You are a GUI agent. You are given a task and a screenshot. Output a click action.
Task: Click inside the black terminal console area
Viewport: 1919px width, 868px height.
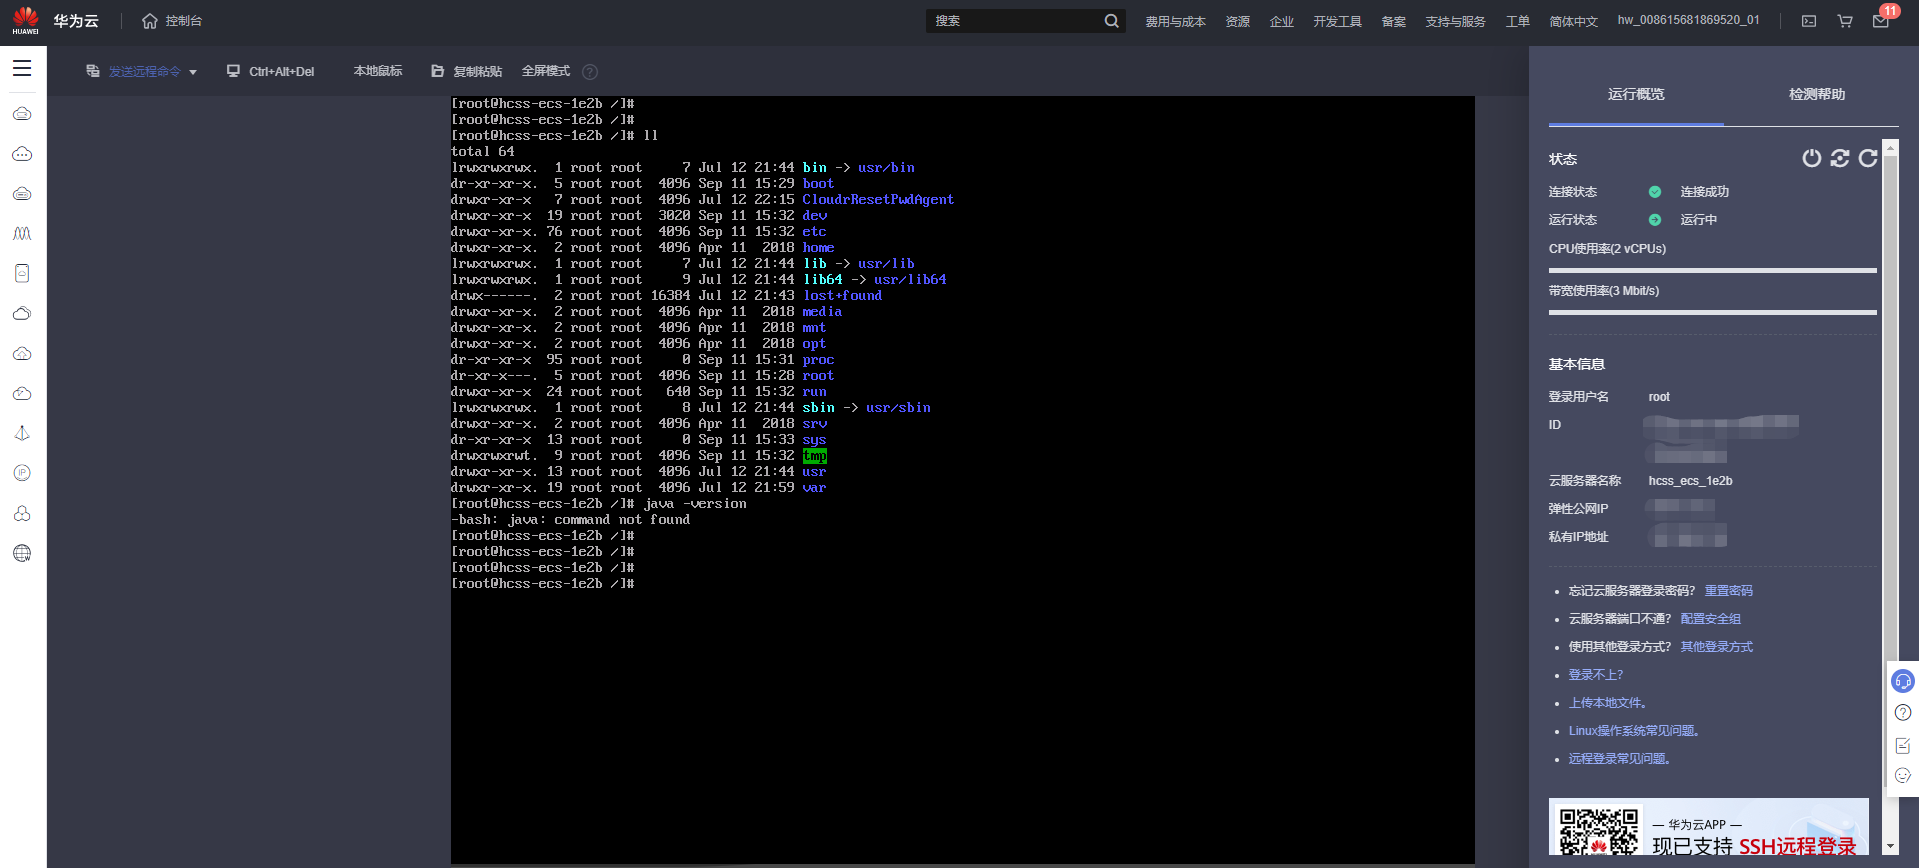[x=962, y=480]
